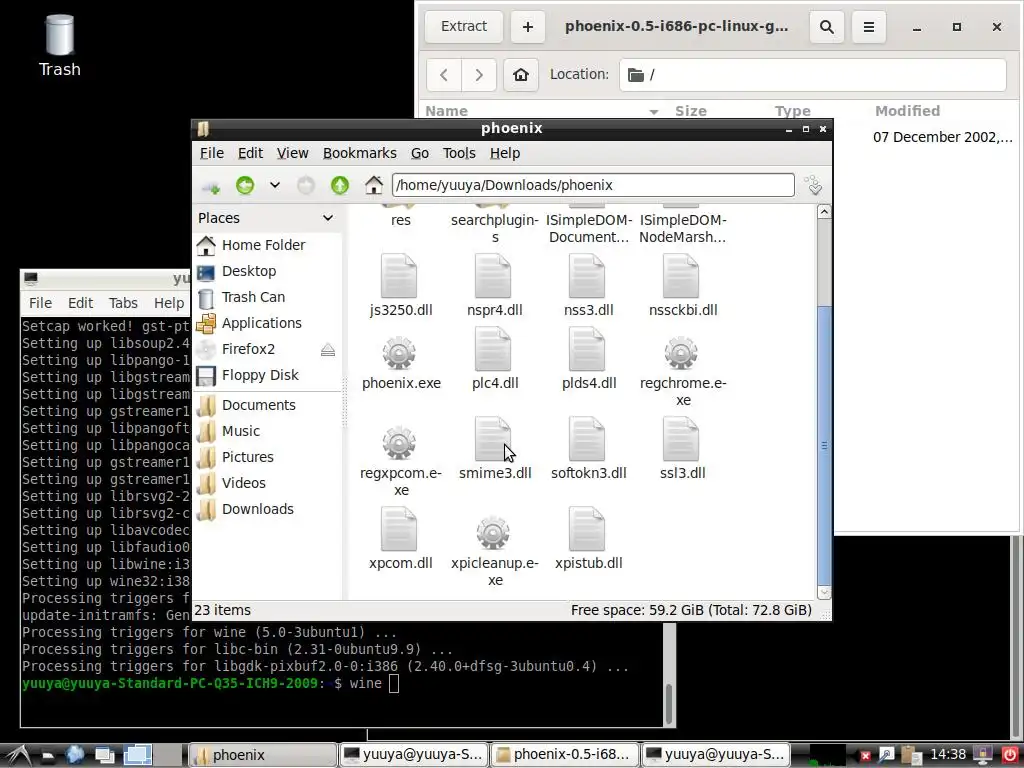This screenshot has height=768, width=1024.
Task: Go up to the parent folder with the green up arrow
Action: pos(340,185)
